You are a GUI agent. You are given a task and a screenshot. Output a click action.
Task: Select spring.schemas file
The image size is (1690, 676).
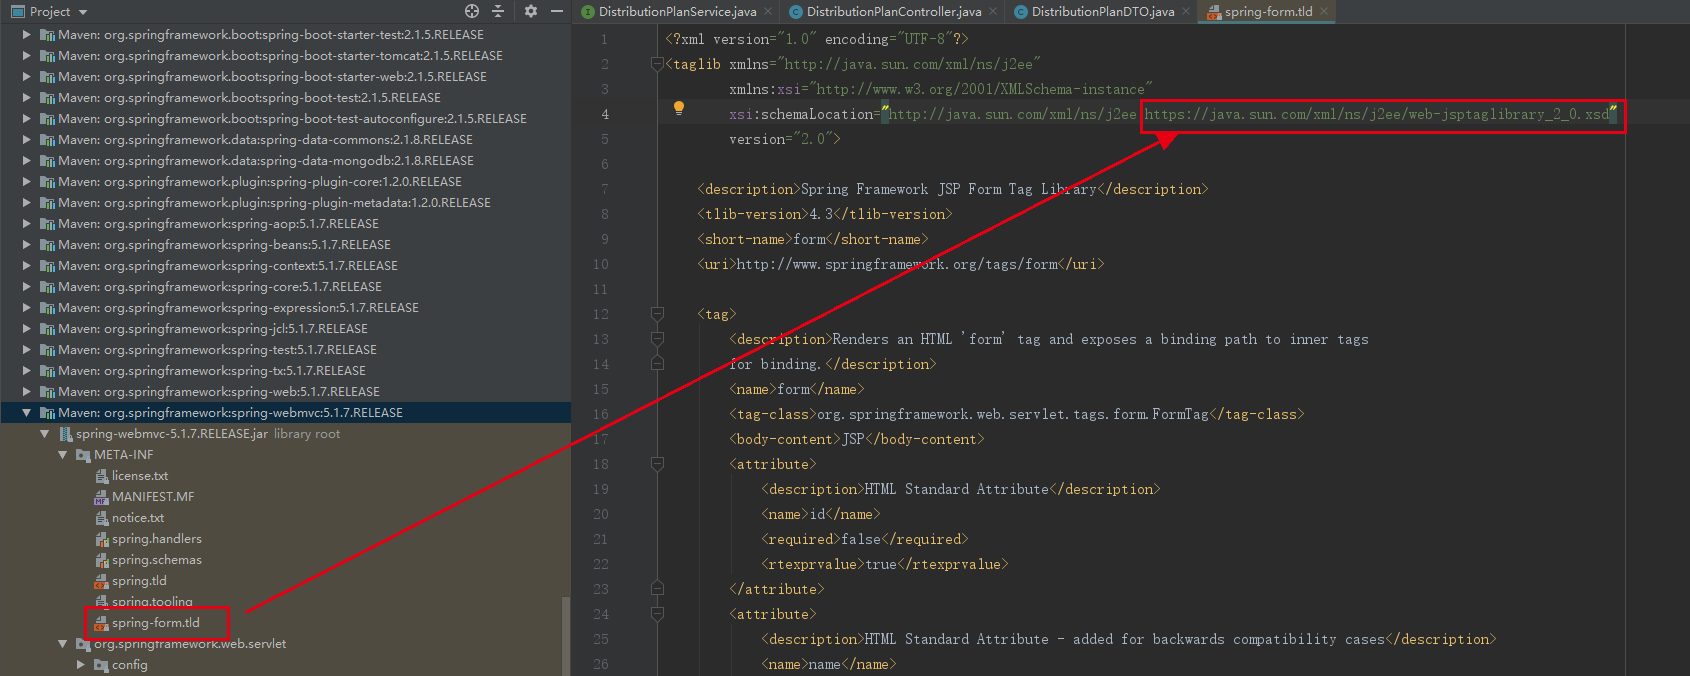(157, 559)
